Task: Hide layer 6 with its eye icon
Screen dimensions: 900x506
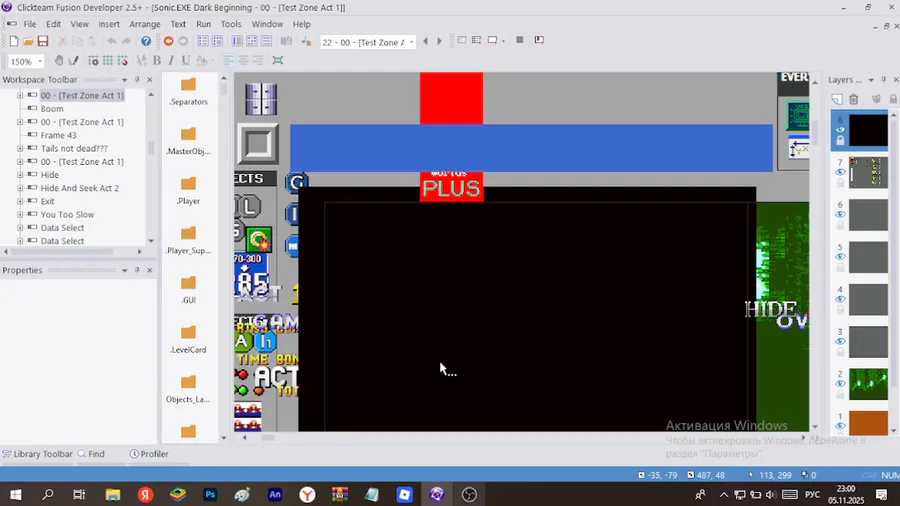Action: (840, 215)
